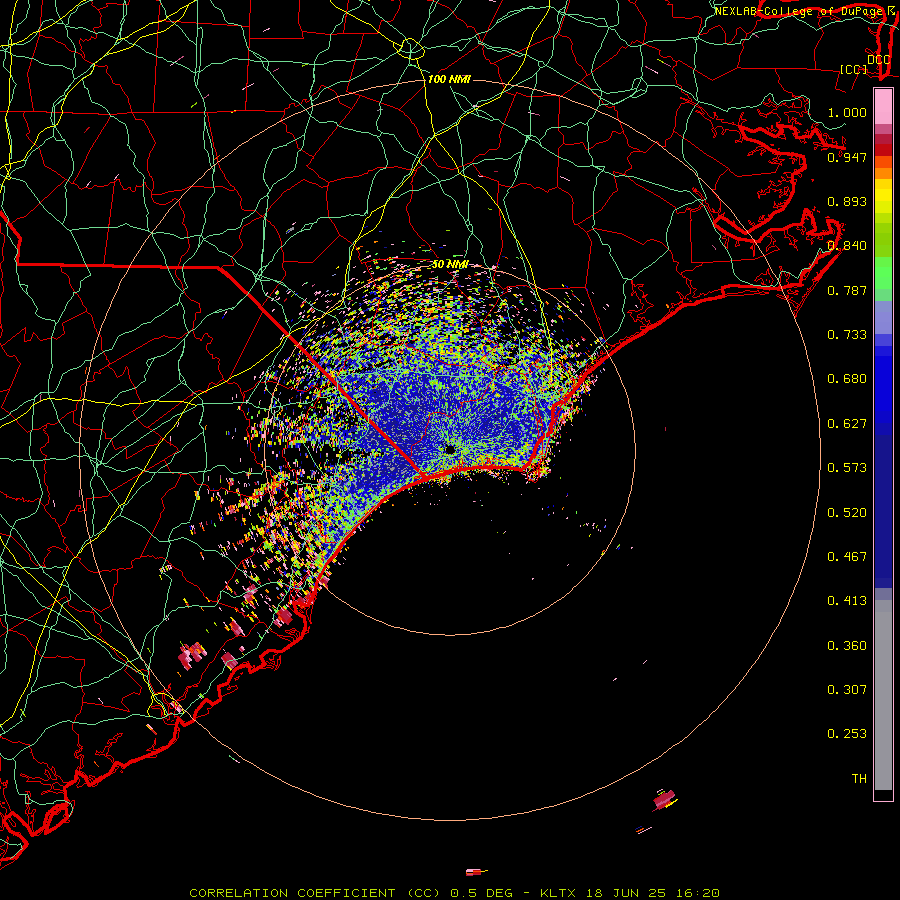This screenshot has height=900, width=900.
Task: Select the 0.840 legend value
Action: click(x=847, y=245)
